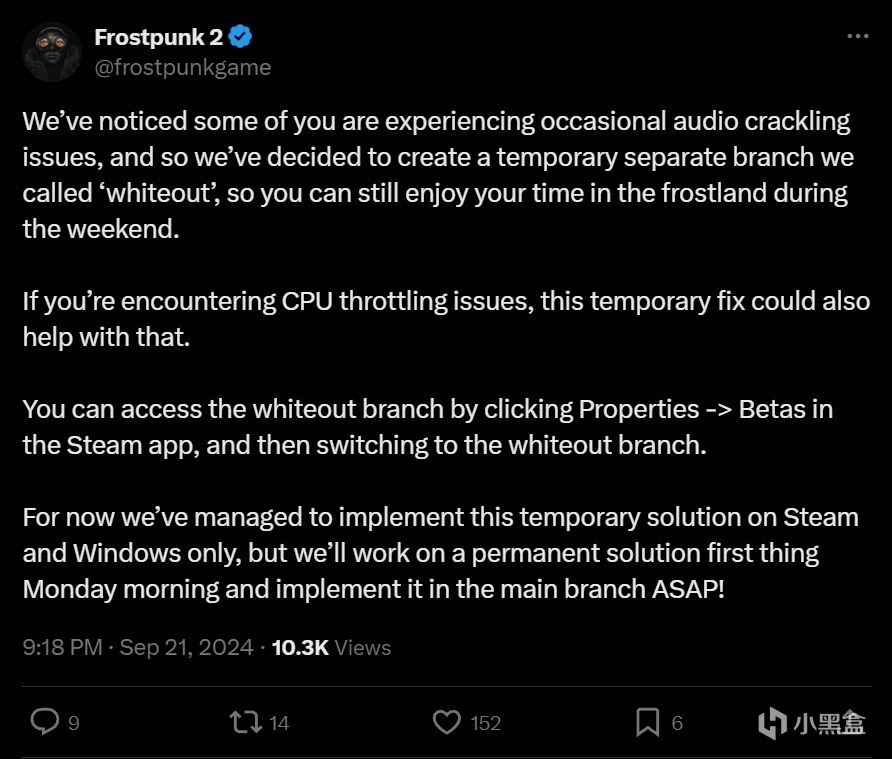Like the tweet with the heart icon

point(447,722)
